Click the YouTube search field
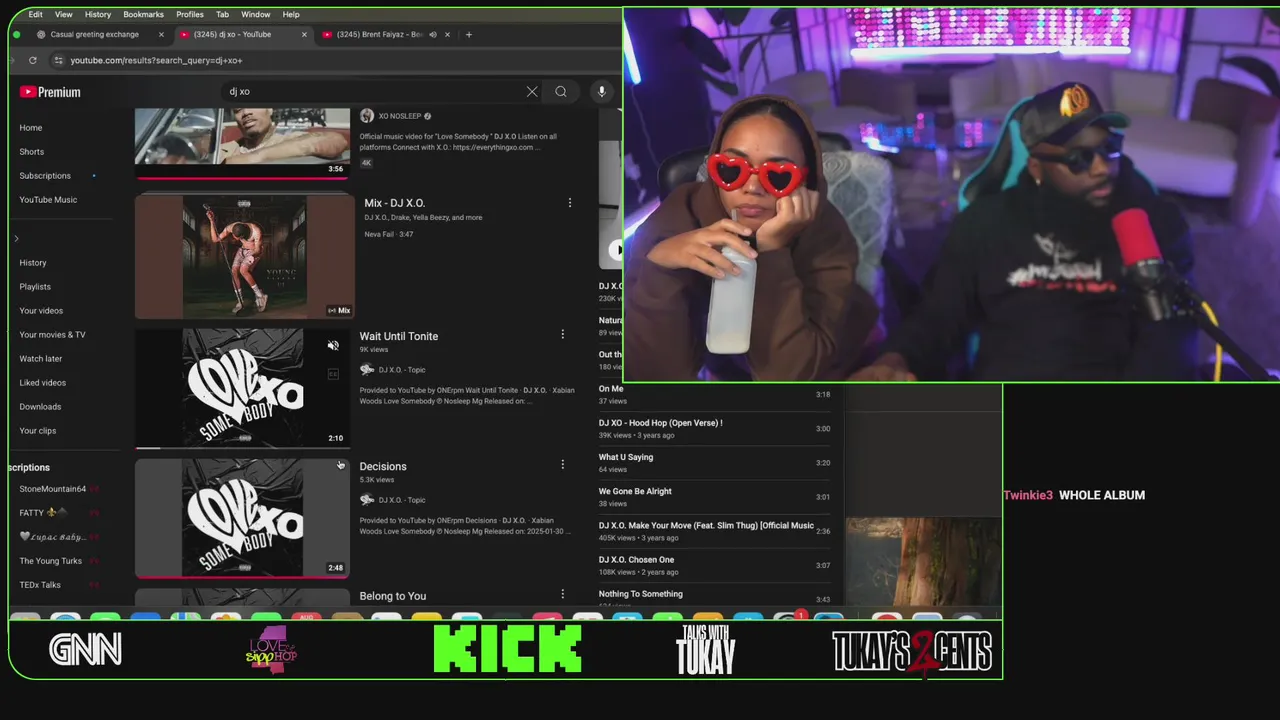The height and width of the screenshot is (720, 1280). pyautogui.click(x=375, y=91)
